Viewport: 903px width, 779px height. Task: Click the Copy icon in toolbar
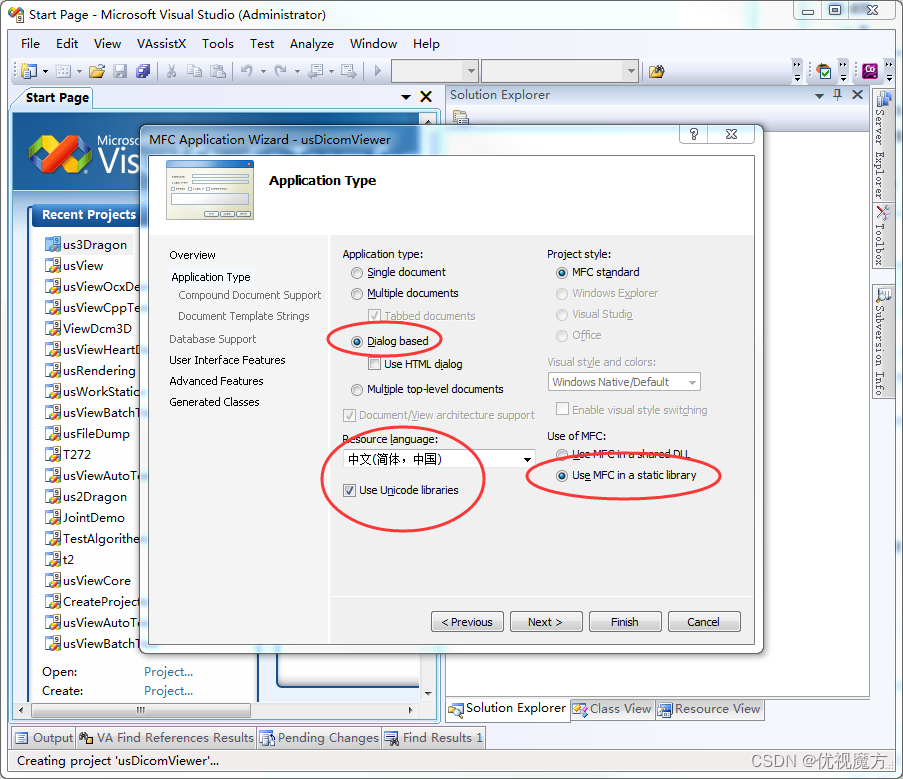click(x=195, y=71)
